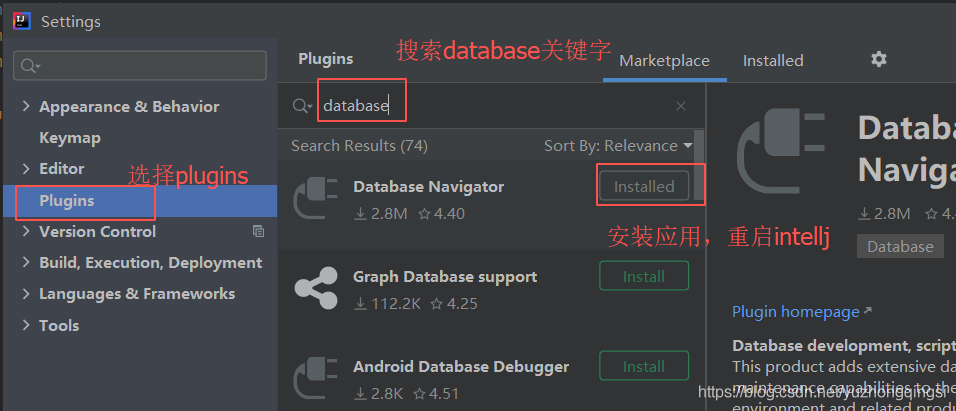
Task: Expand Appearance & Behavior section
Action: [27, 107]
